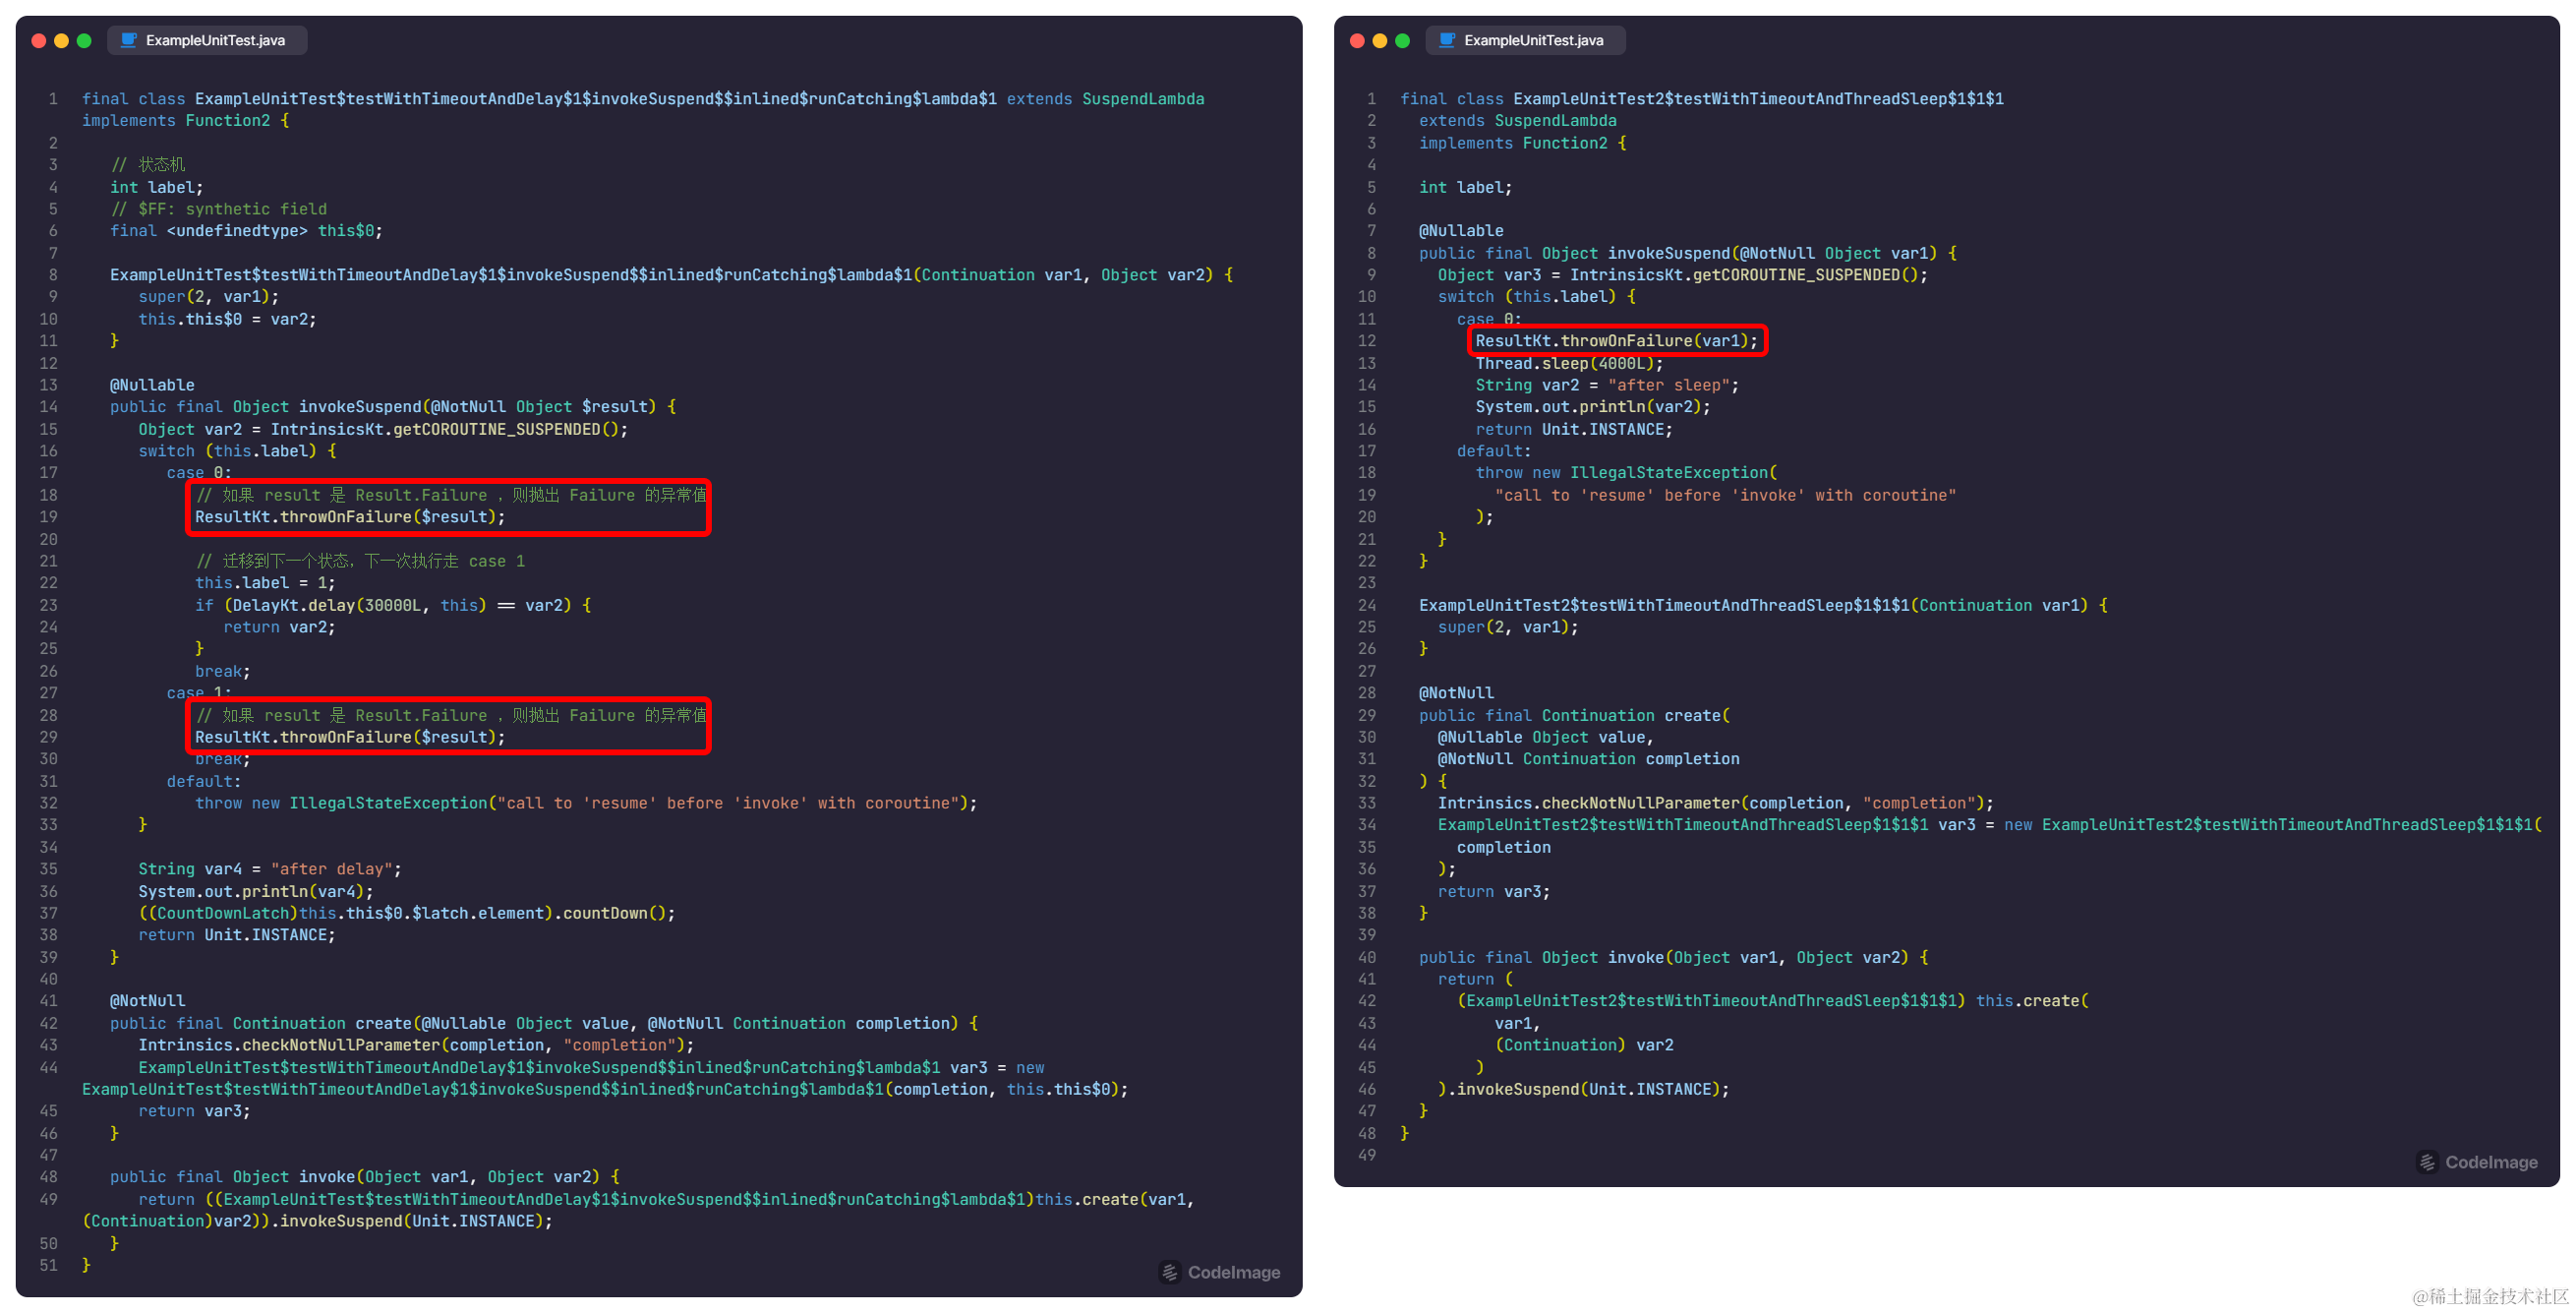Image resolution: width=2576 pixels, height=1313 pixels.
Task: Click 'super(2, var1);' in the left window
Action: 209,297
